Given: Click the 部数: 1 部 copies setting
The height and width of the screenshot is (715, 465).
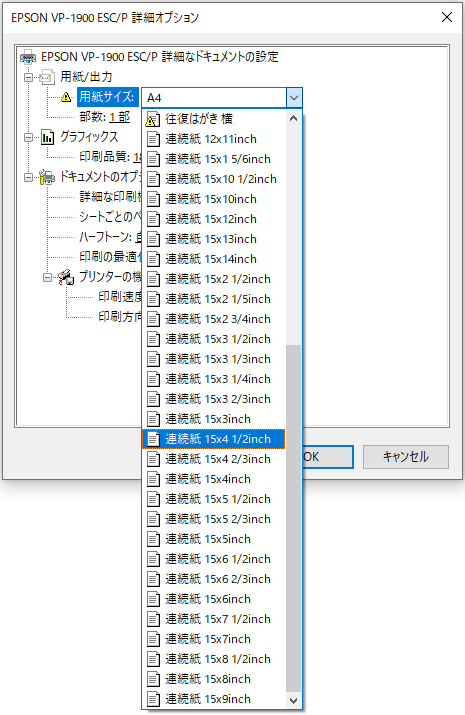Looking at the screenshot, I should coord(105,117).
